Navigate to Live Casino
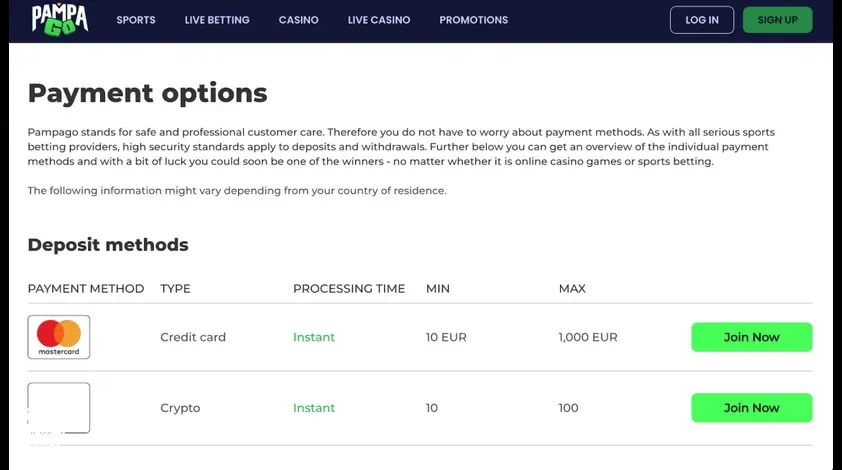842x470 pixels. click(379, 20)
